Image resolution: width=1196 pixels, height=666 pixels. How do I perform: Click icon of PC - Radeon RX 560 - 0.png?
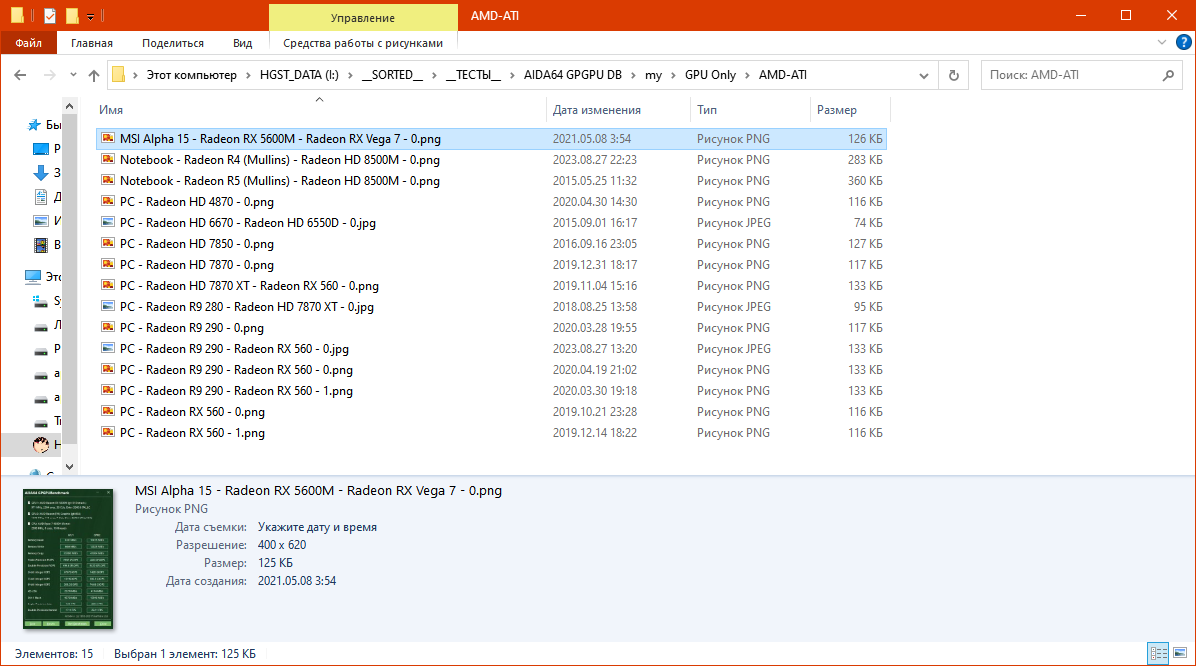[108, 411]
